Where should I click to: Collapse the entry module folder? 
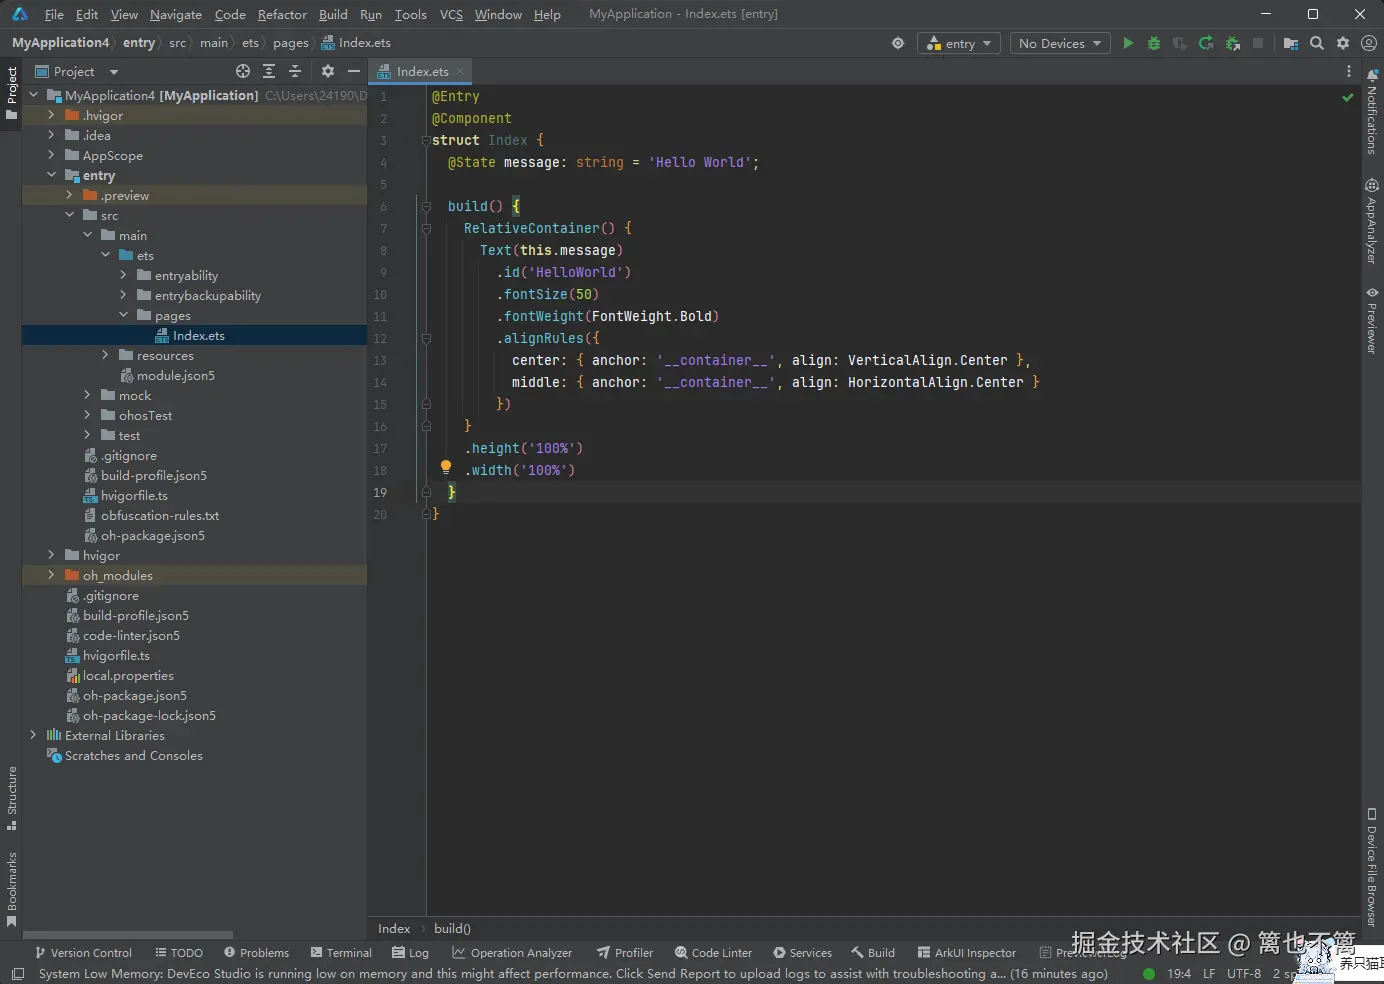pyautogui.click(x=51, y=175)
